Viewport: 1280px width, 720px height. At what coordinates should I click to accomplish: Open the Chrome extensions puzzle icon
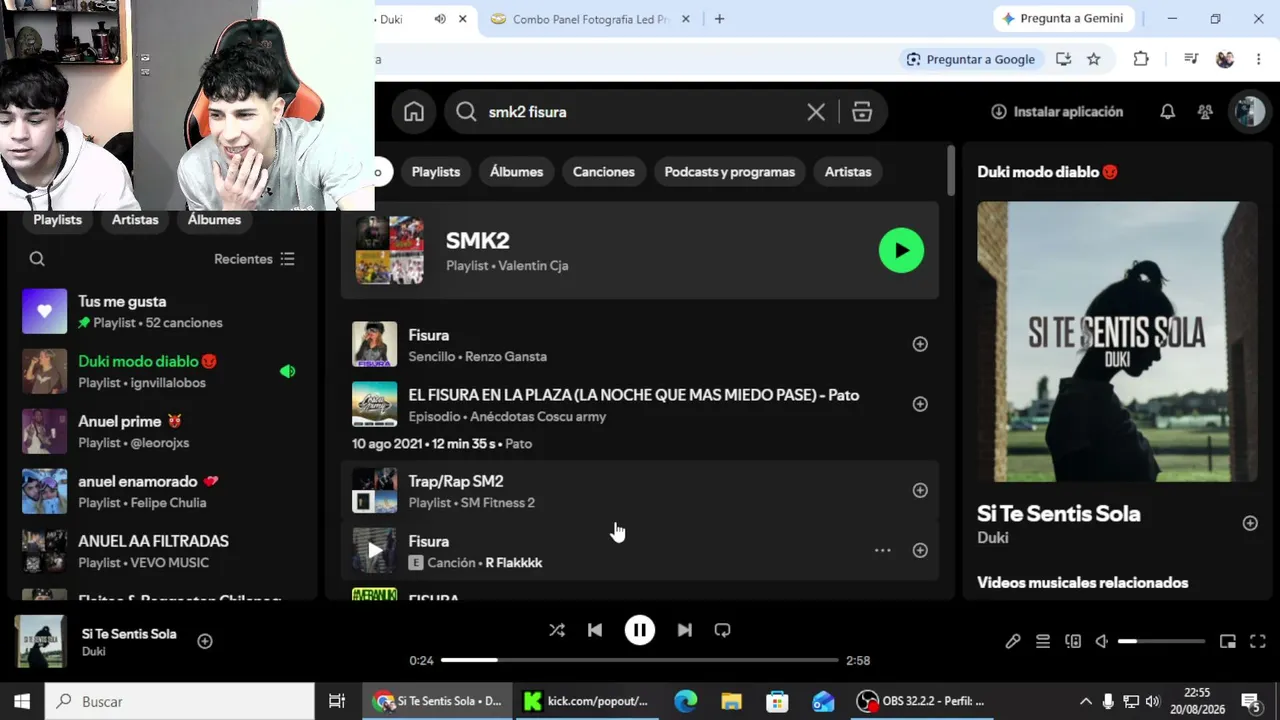(x=1141, y=59)
